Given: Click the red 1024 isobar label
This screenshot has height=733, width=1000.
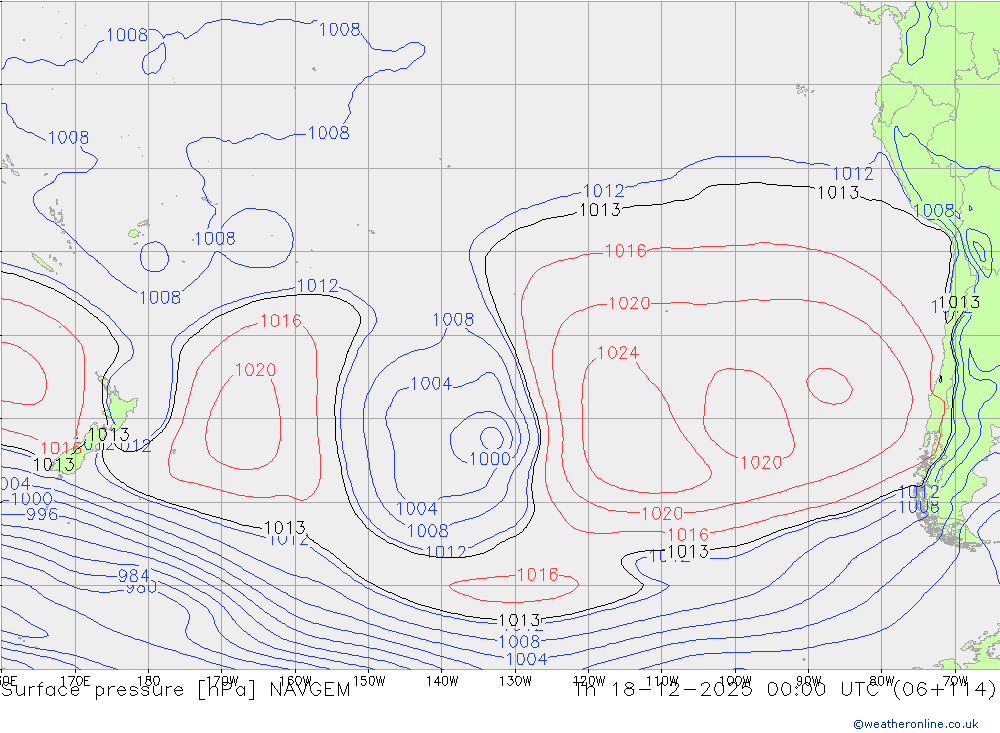Looking at the screenshot, I should click(618, 353).
